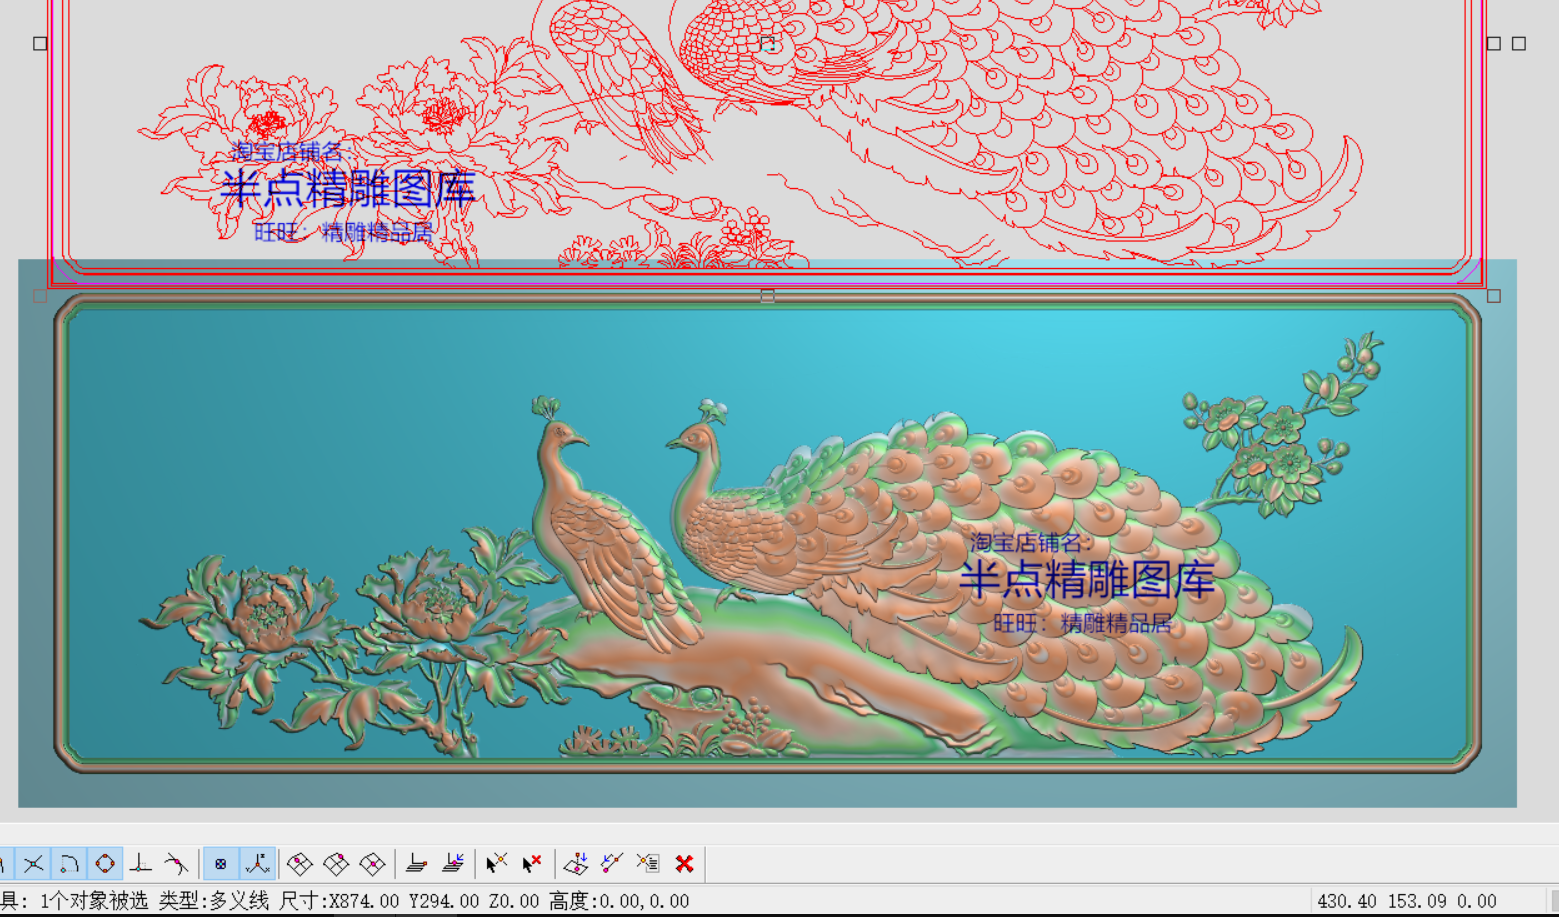The width and height of the screenshot is (1559, 917).
Task: Click the diamond mesh icon with center pink dot
Action: 372,863
